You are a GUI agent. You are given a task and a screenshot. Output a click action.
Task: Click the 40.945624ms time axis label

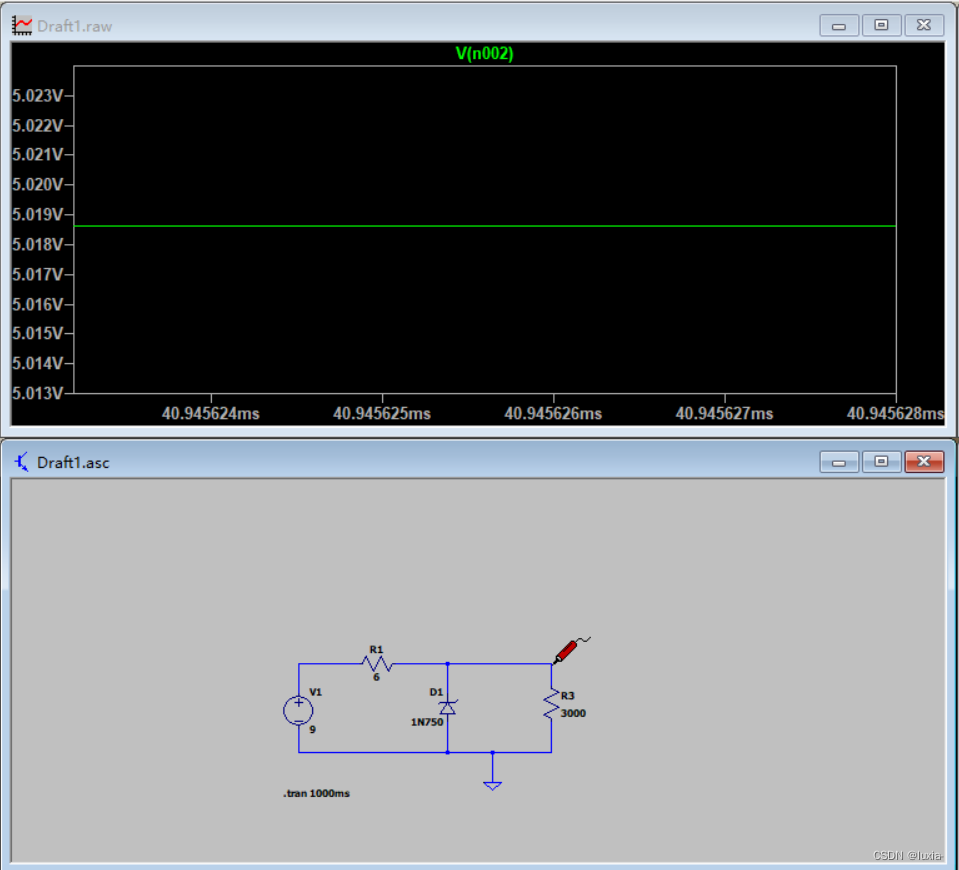210,414
